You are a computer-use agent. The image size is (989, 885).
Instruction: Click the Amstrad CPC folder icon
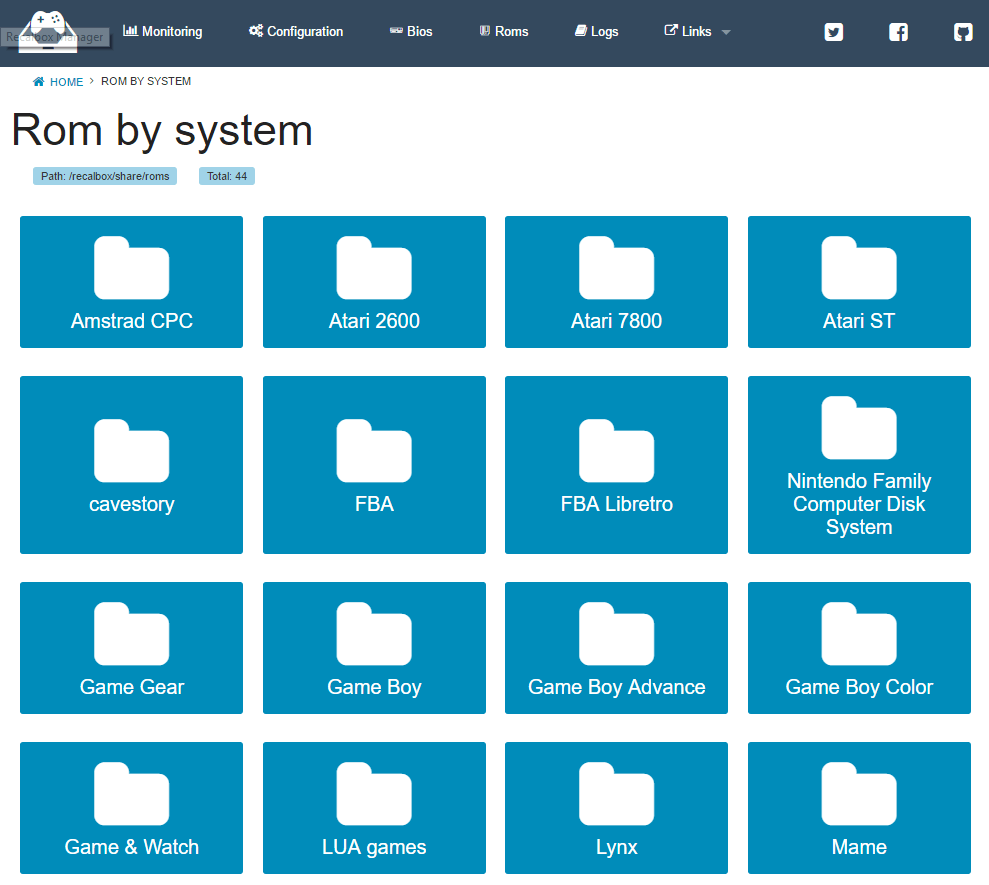pyautogui.click(x=131, y=268)
